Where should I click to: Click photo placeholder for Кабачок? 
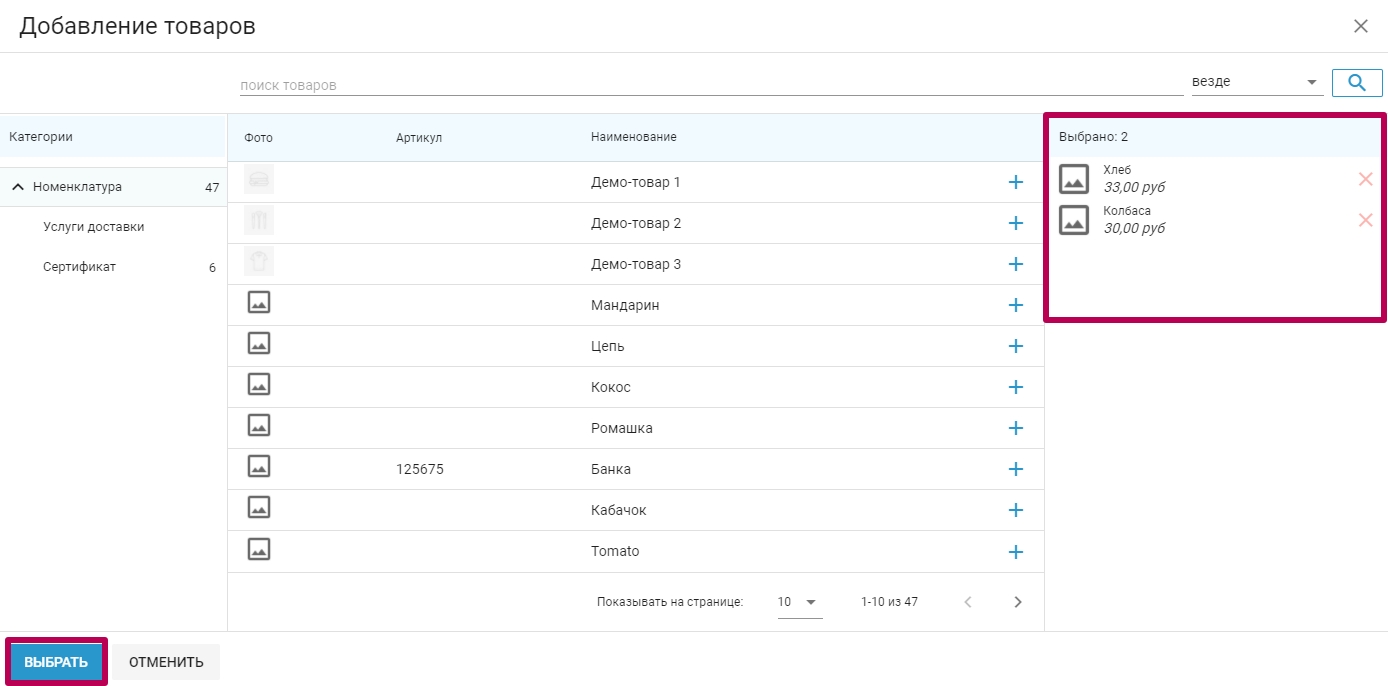pos(259,507)
